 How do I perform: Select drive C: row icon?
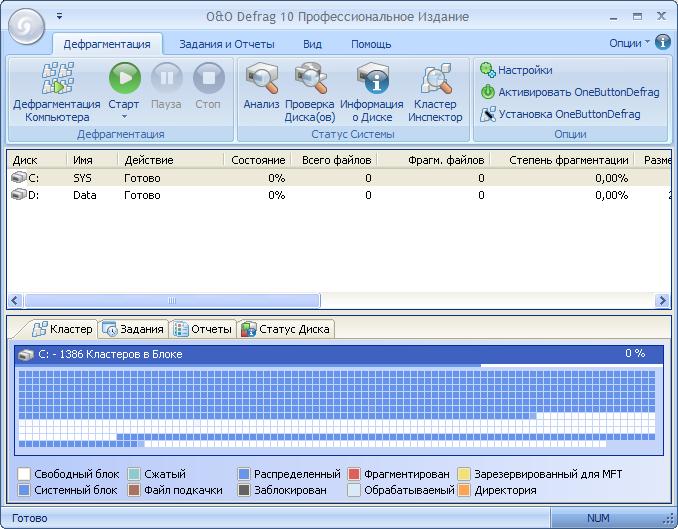click(x=19, y=177)
